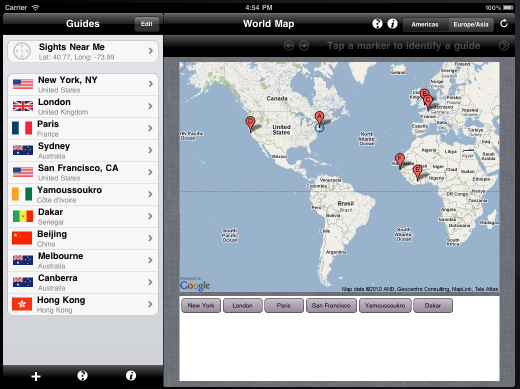520x389 pixels.
Task: Open the help question mark icon beside World Map
Action: tap(377, 24)
